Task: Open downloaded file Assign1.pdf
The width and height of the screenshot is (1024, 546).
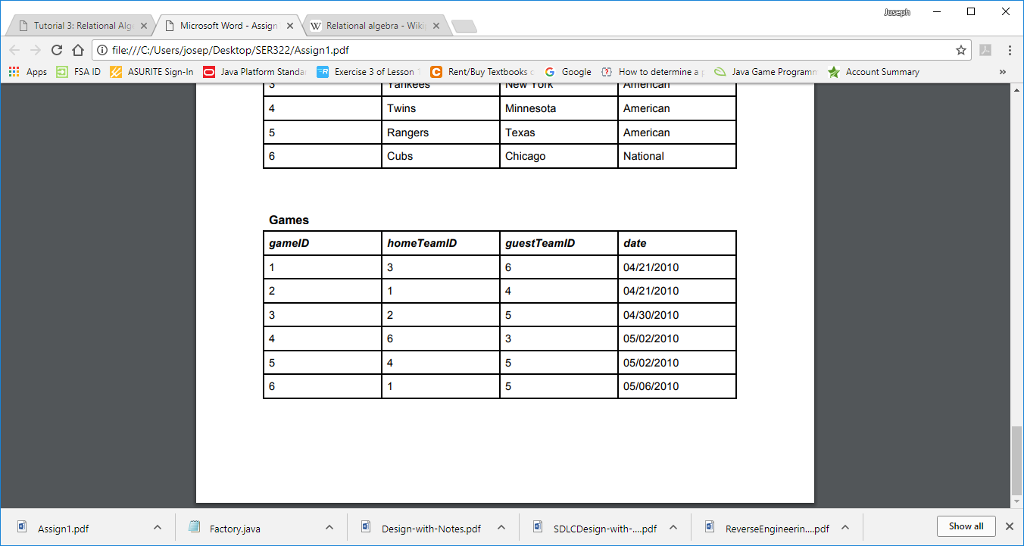Action: pyautogui.click(x=63, y=528)
